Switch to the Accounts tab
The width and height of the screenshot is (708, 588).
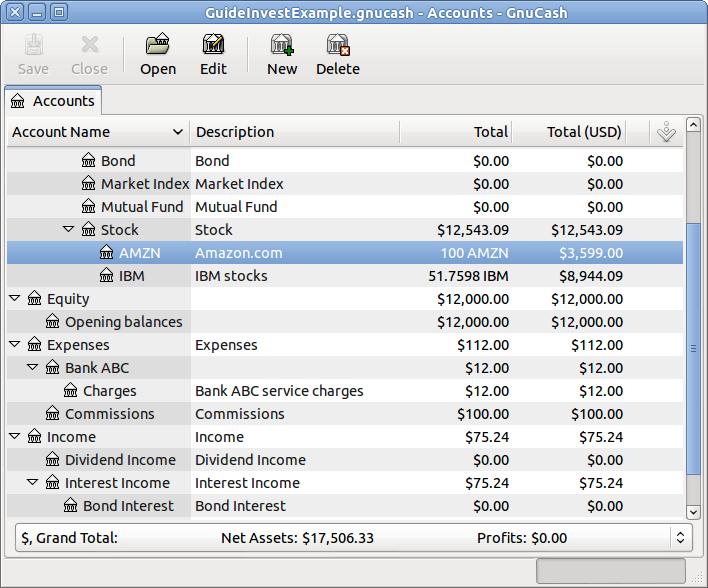click(x=53, y=101)
